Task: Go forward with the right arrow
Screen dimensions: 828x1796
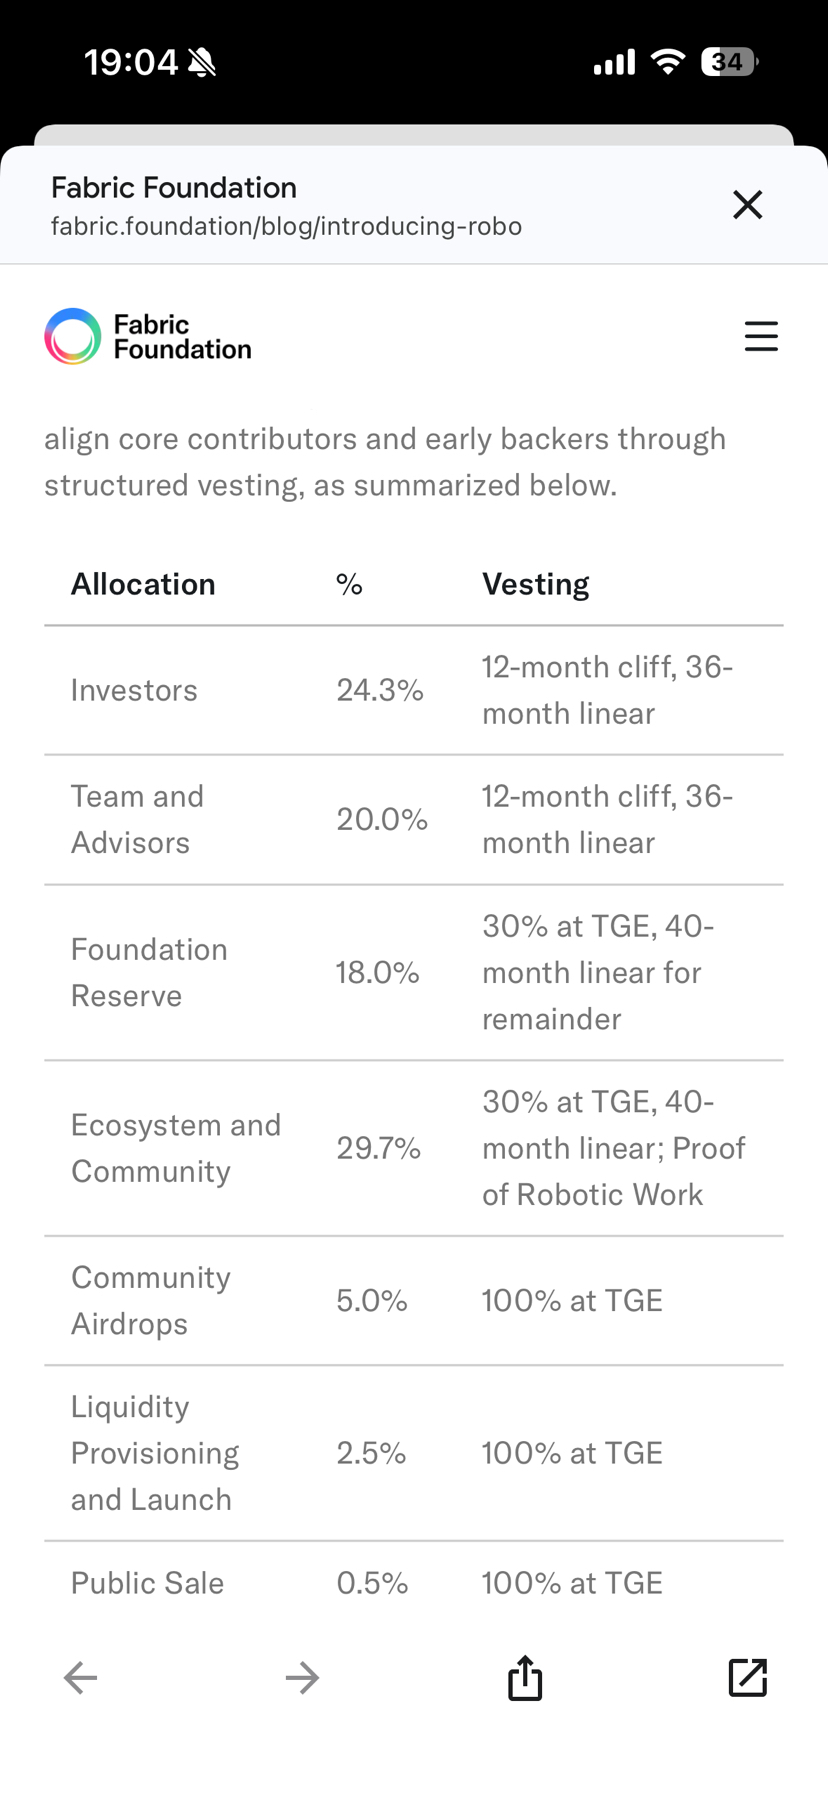Action: (x=302, y=1677)
